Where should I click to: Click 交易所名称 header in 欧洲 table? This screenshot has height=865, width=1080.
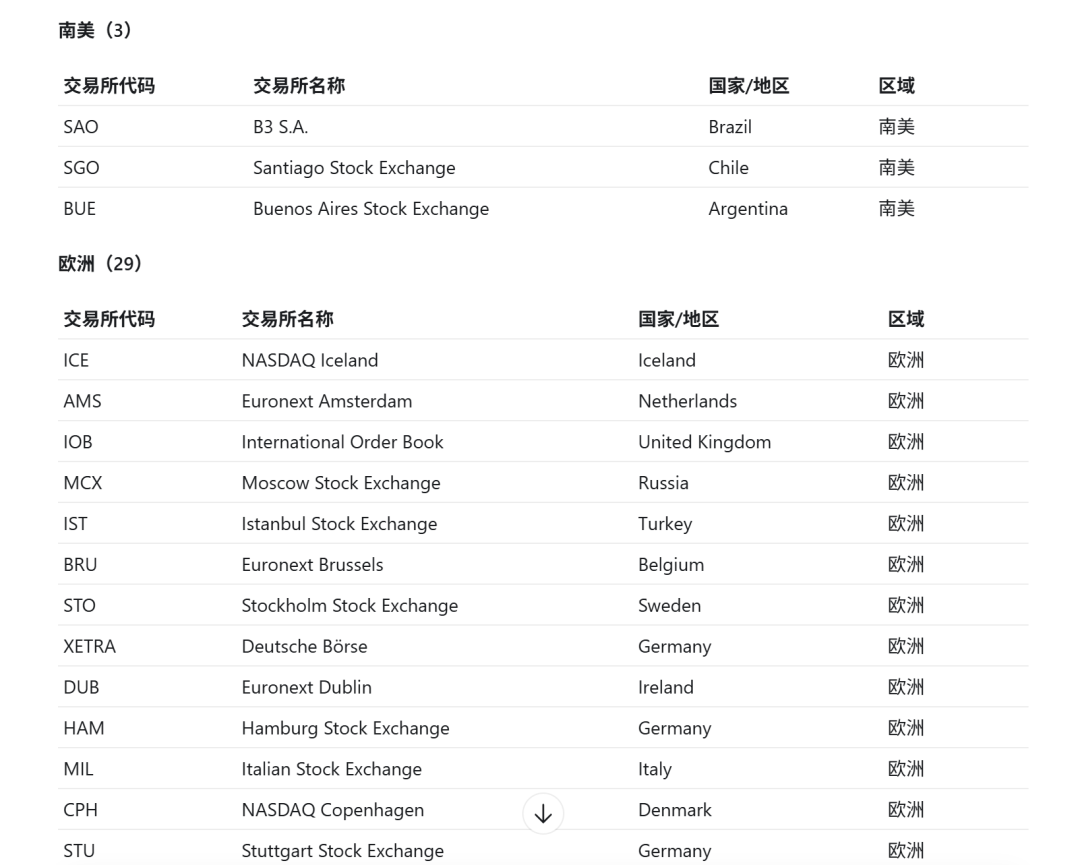click(x=288, y=320)
